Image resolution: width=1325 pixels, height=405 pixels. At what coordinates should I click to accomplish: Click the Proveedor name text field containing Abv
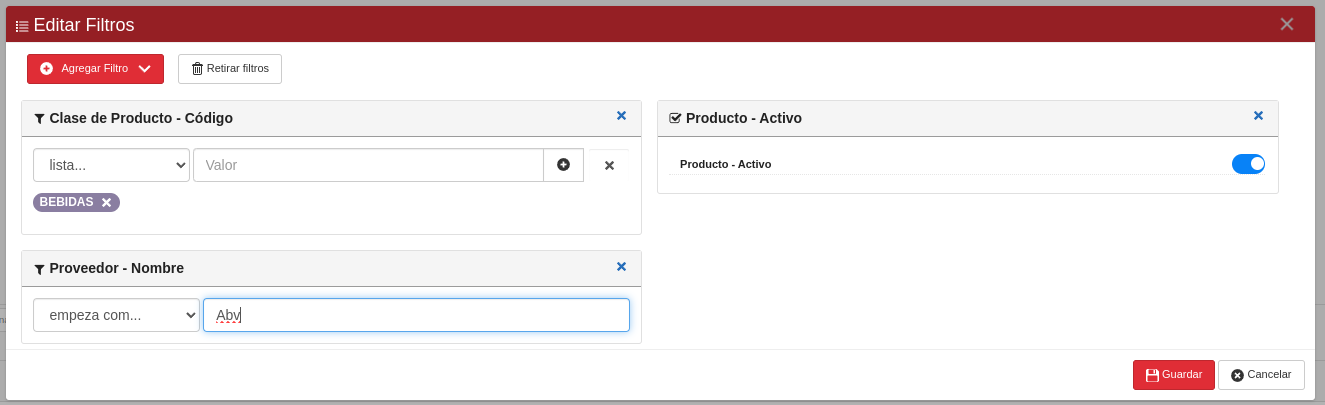tap(416, 315)
